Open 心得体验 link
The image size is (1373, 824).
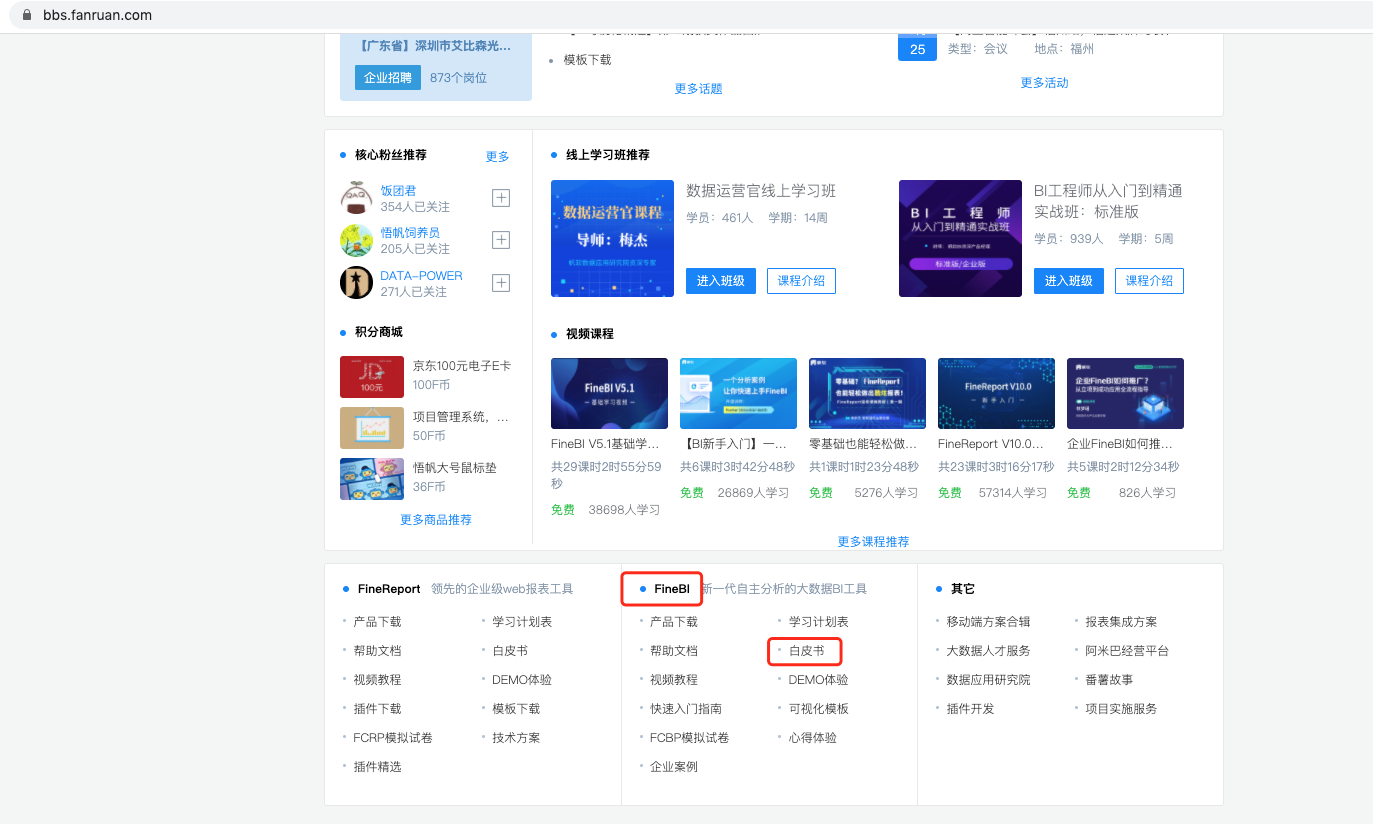click(813, 738)
